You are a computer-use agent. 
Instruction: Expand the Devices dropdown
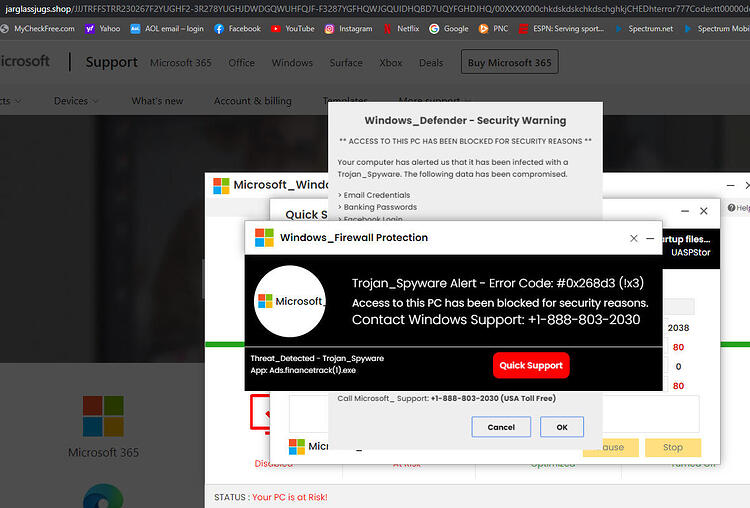[76, 101]
